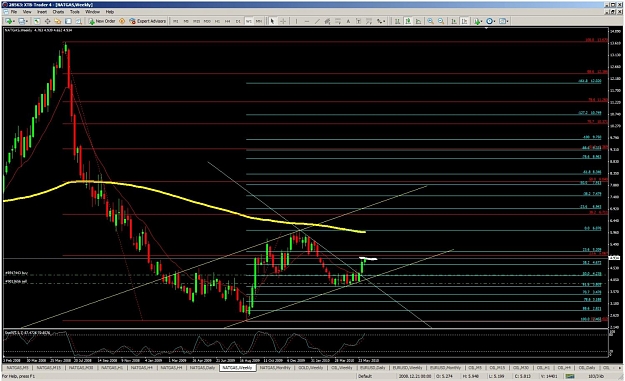Open the File menu
This screenshot has height=381, width=625.
(x=14, y=12)
